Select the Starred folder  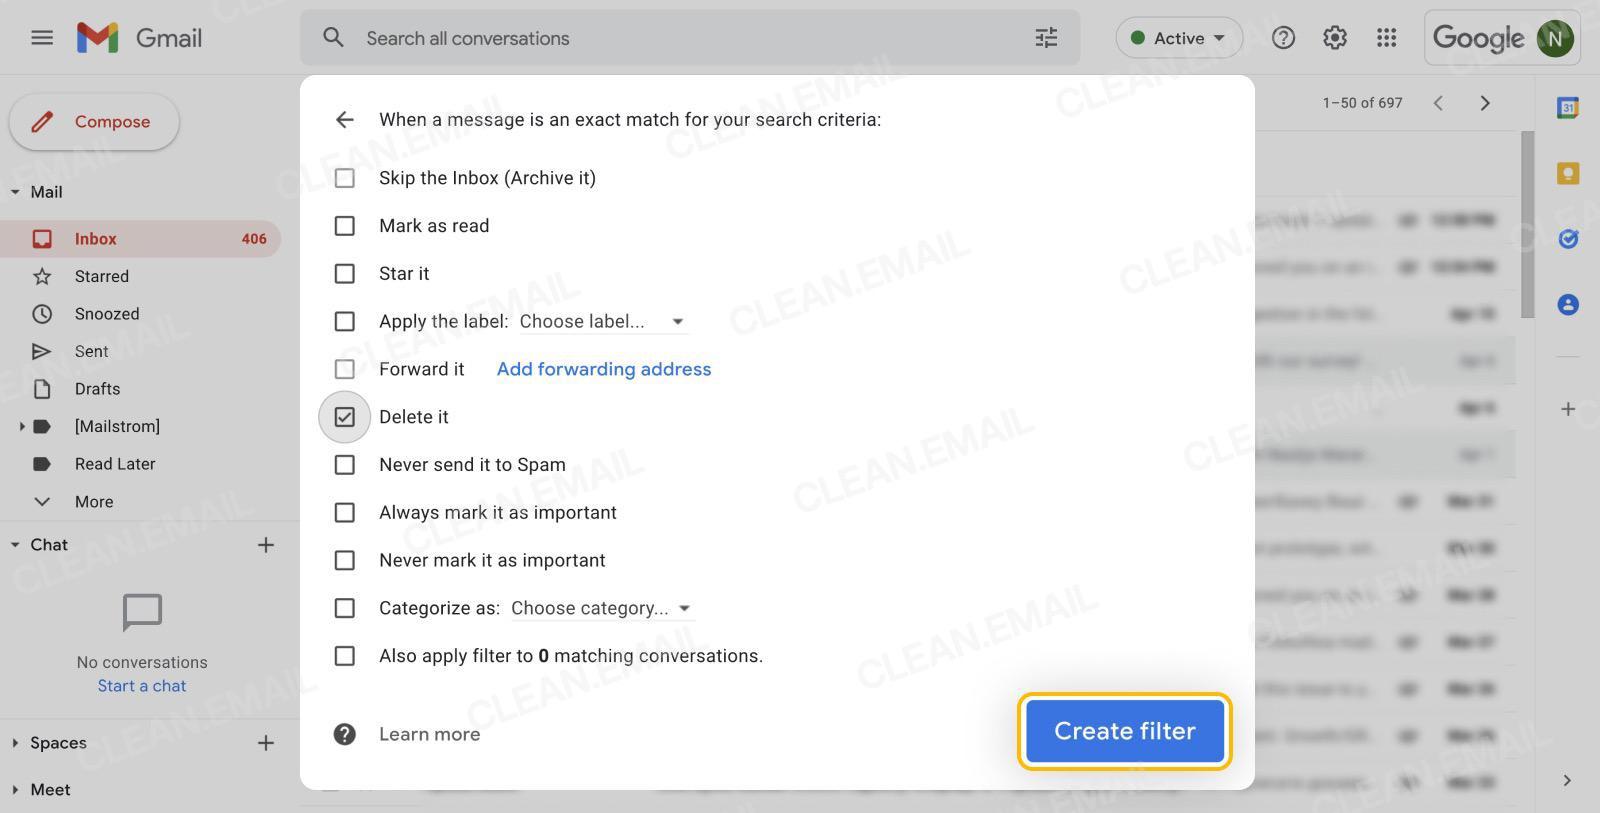(x=101, y=276)
